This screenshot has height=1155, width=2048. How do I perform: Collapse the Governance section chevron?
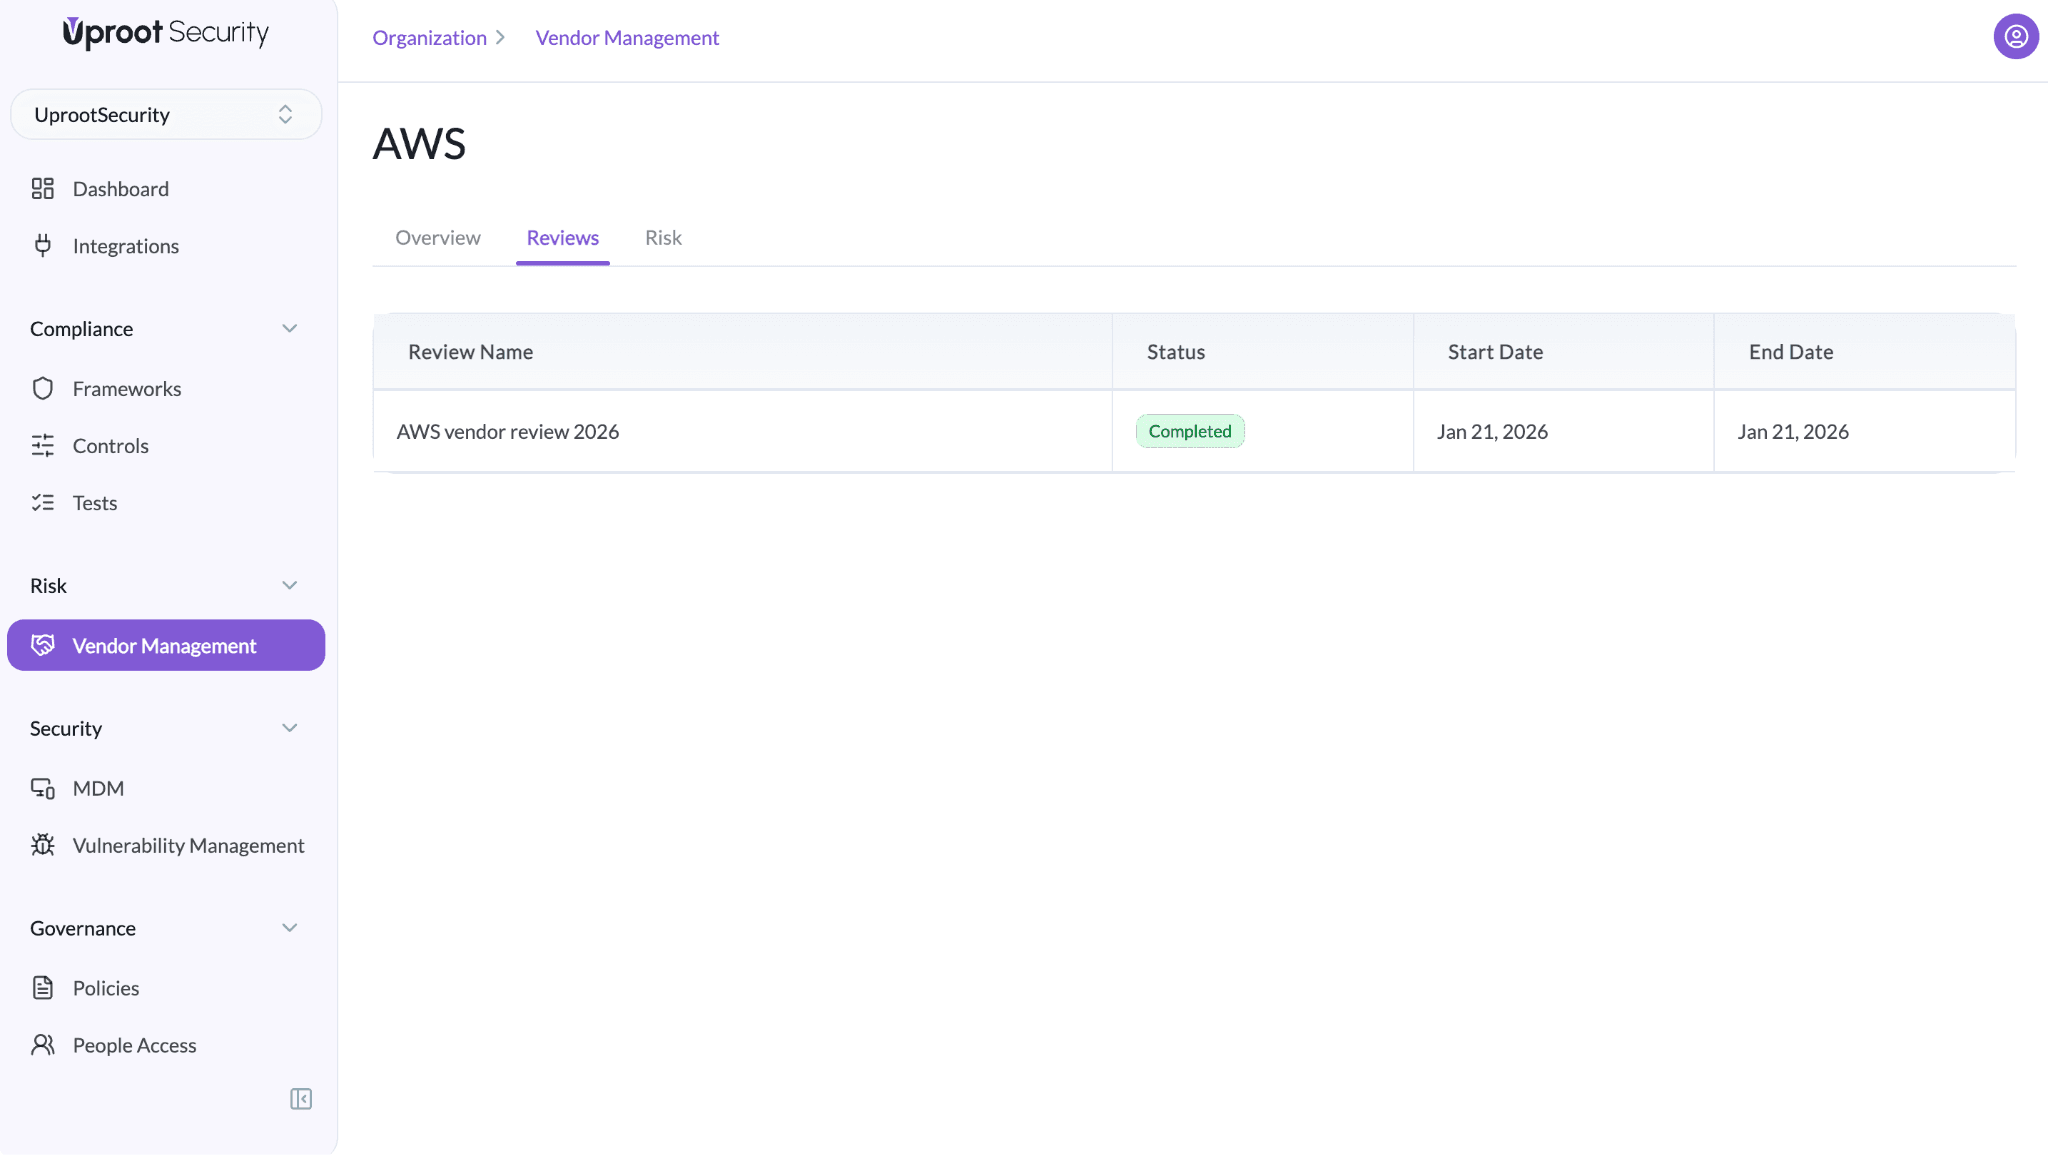289,928
